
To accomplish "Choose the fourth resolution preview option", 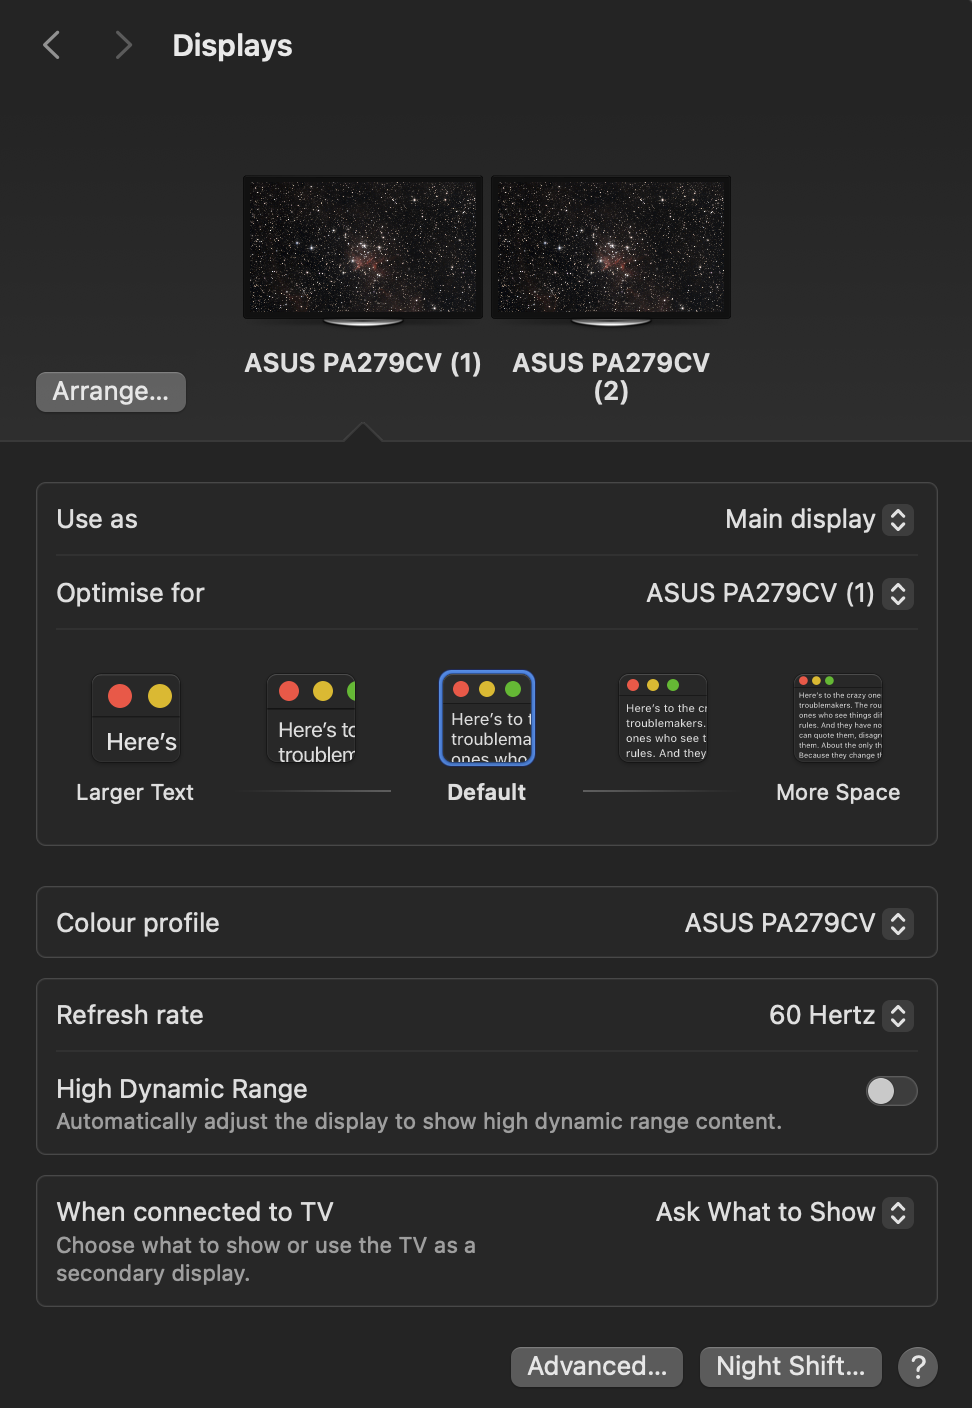I will pos(663,719).
